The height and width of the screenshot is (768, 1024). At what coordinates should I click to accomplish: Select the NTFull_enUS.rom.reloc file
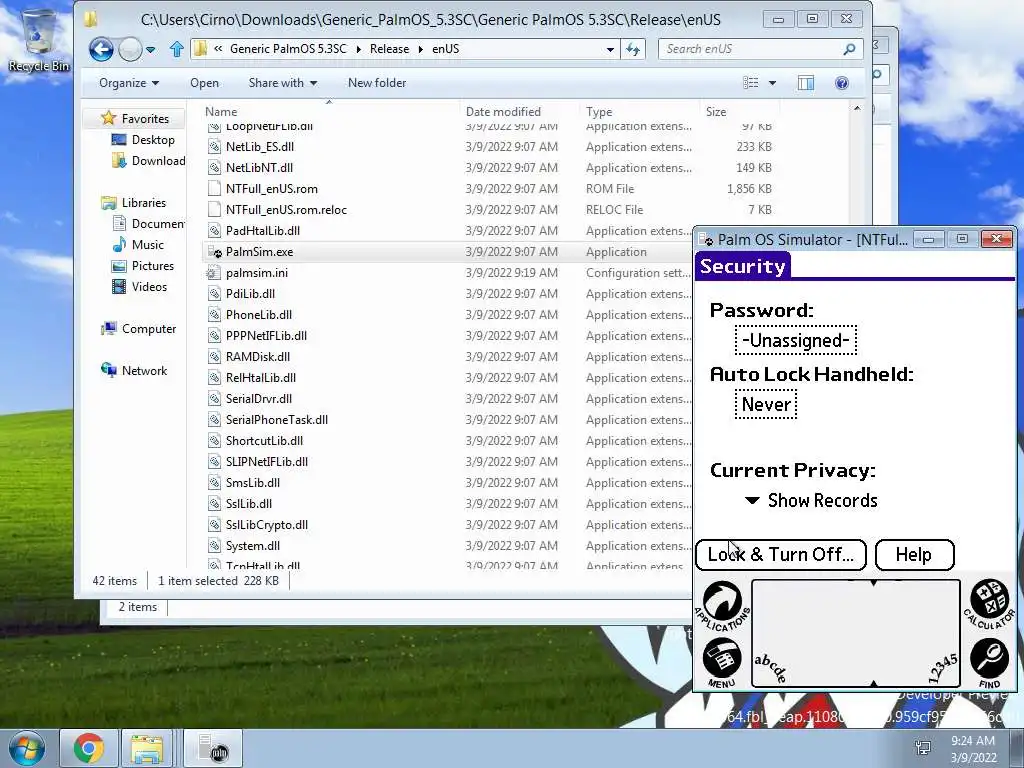pyautogui.click(x=286, y=210)
